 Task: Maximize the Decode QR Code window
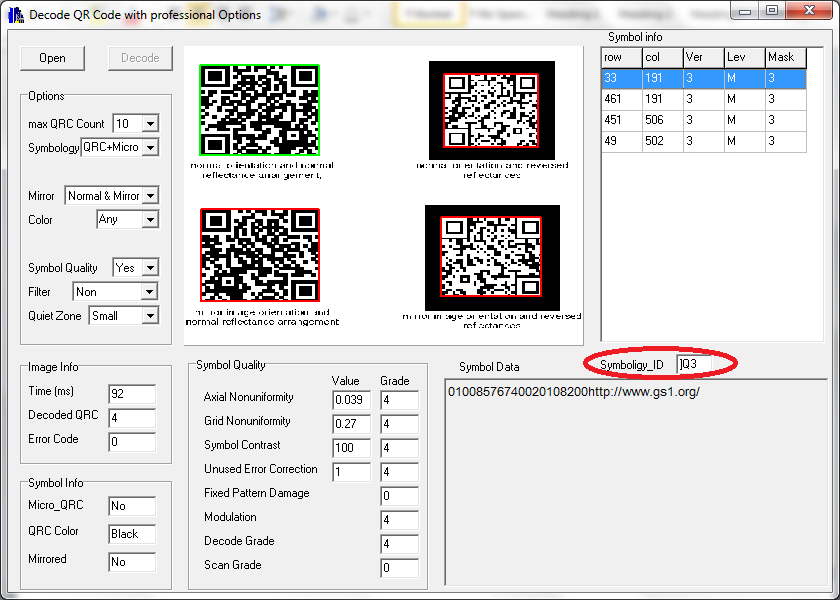coord(771,11)
